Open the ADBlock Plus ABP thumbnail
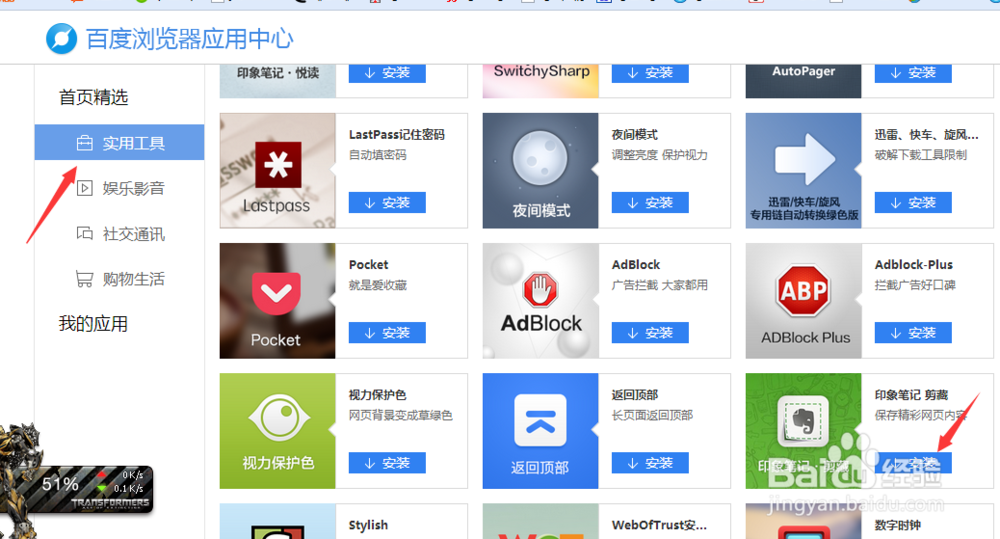 click(x=804, y=301)
